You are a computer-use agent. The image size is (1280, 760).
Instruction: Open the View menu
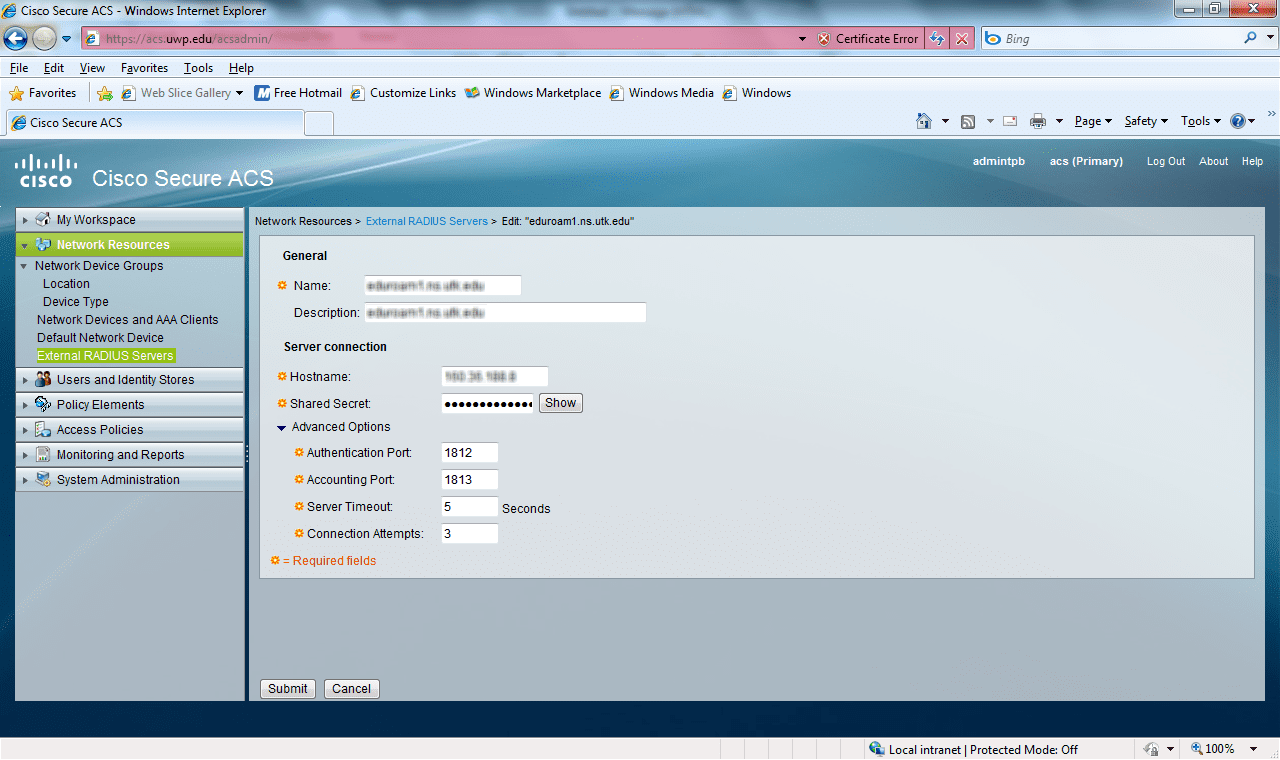click(x=92, y=68)
